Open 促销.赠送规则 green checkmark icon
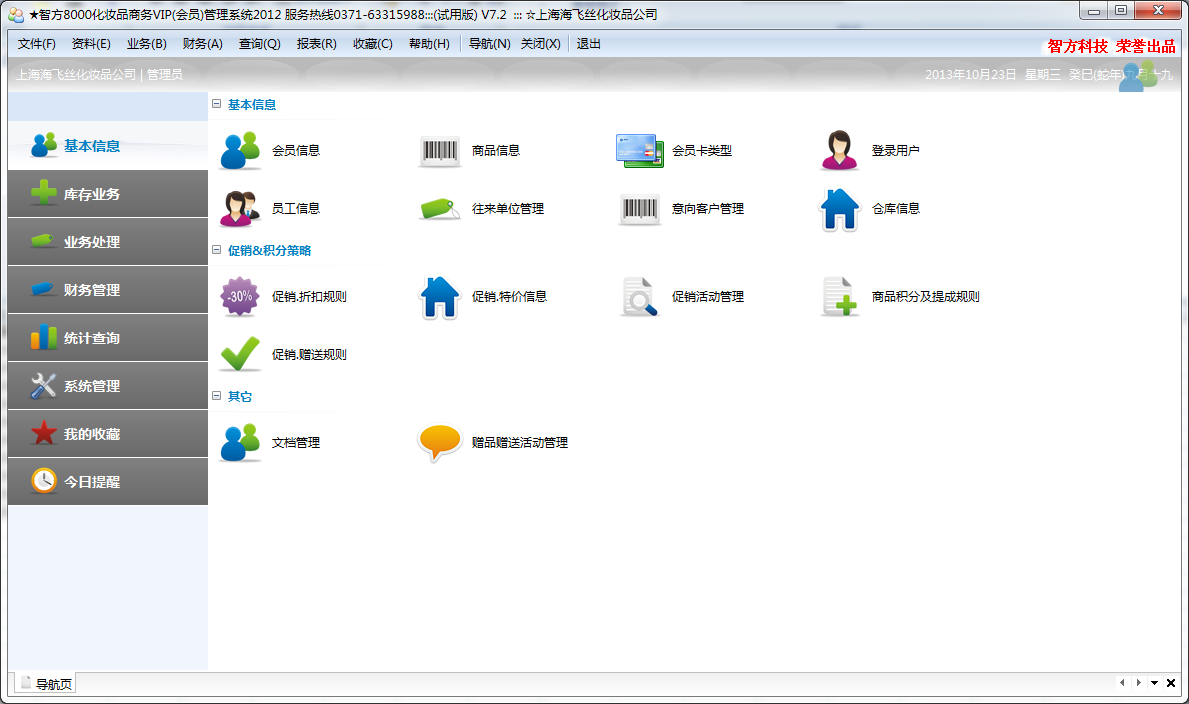1189x704 pixels. point(240,354)
